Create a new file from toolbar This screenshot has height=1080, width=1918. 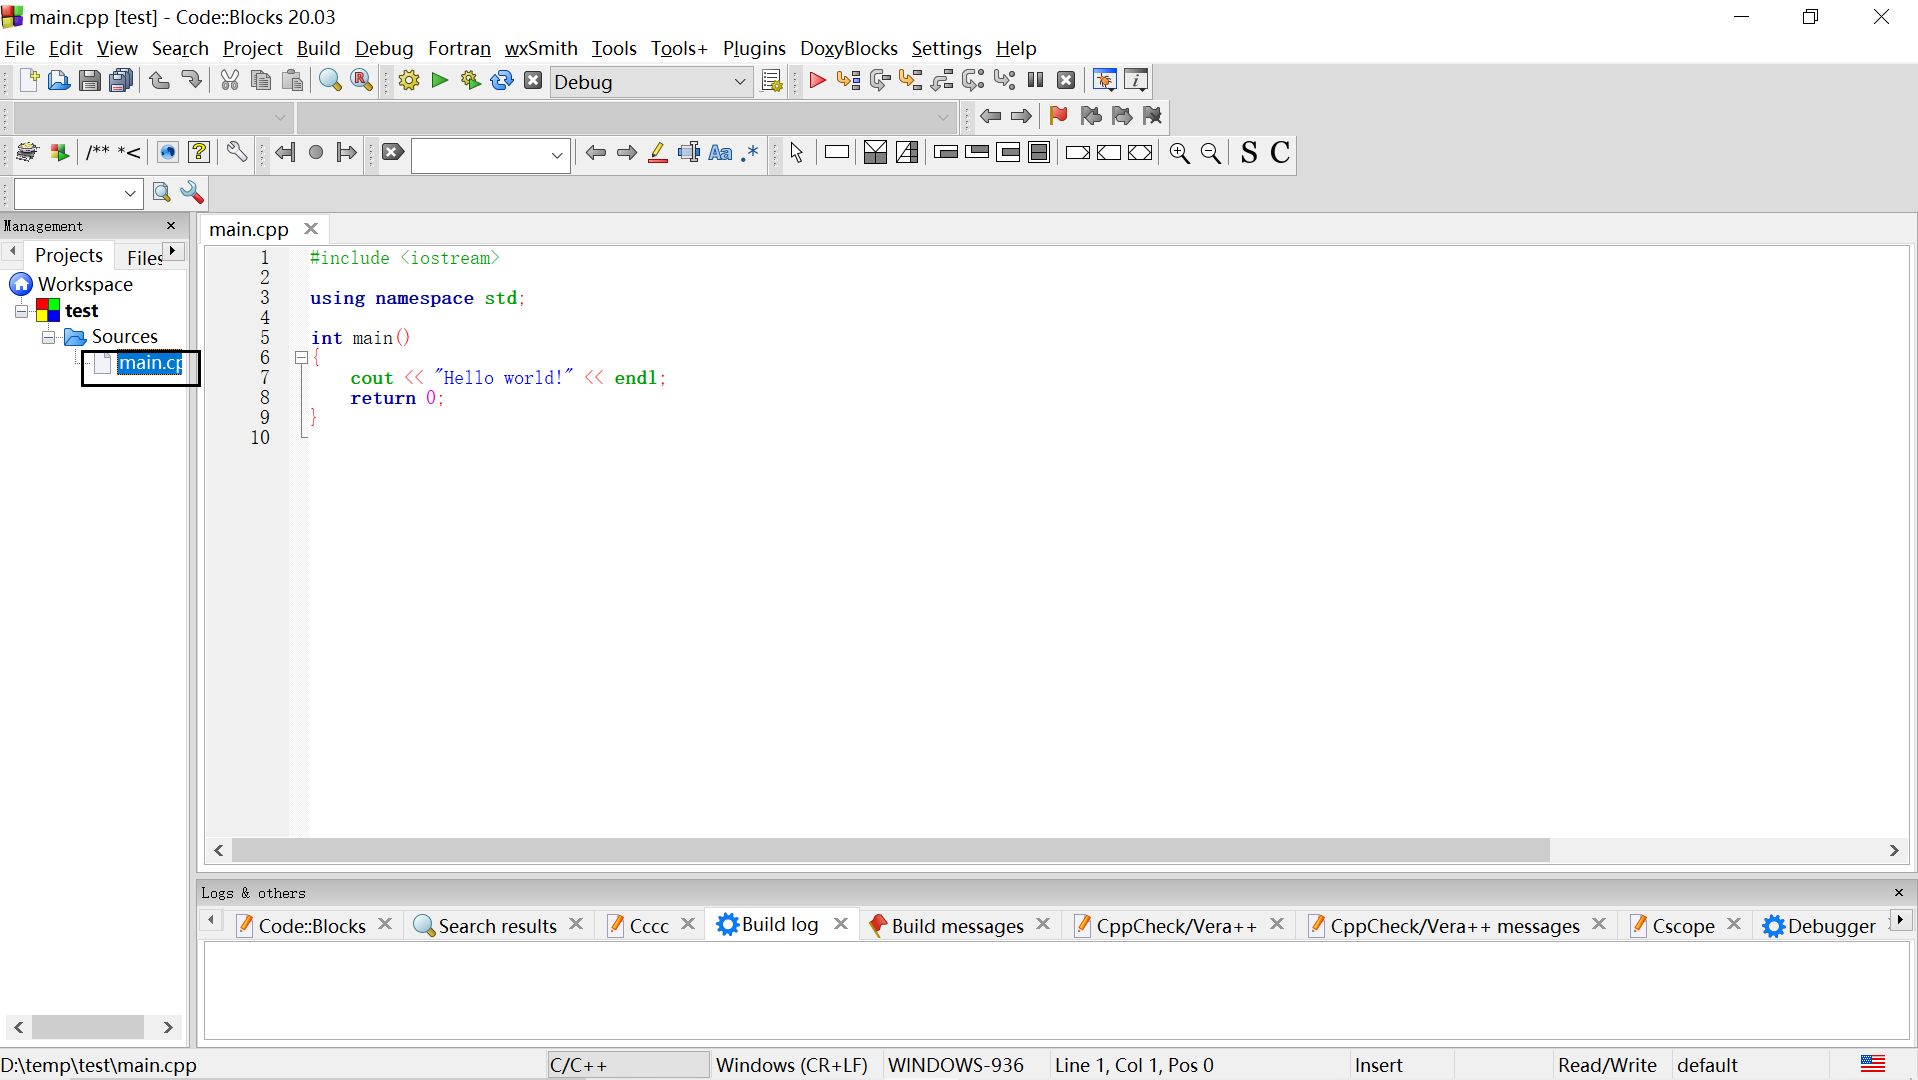28,81
